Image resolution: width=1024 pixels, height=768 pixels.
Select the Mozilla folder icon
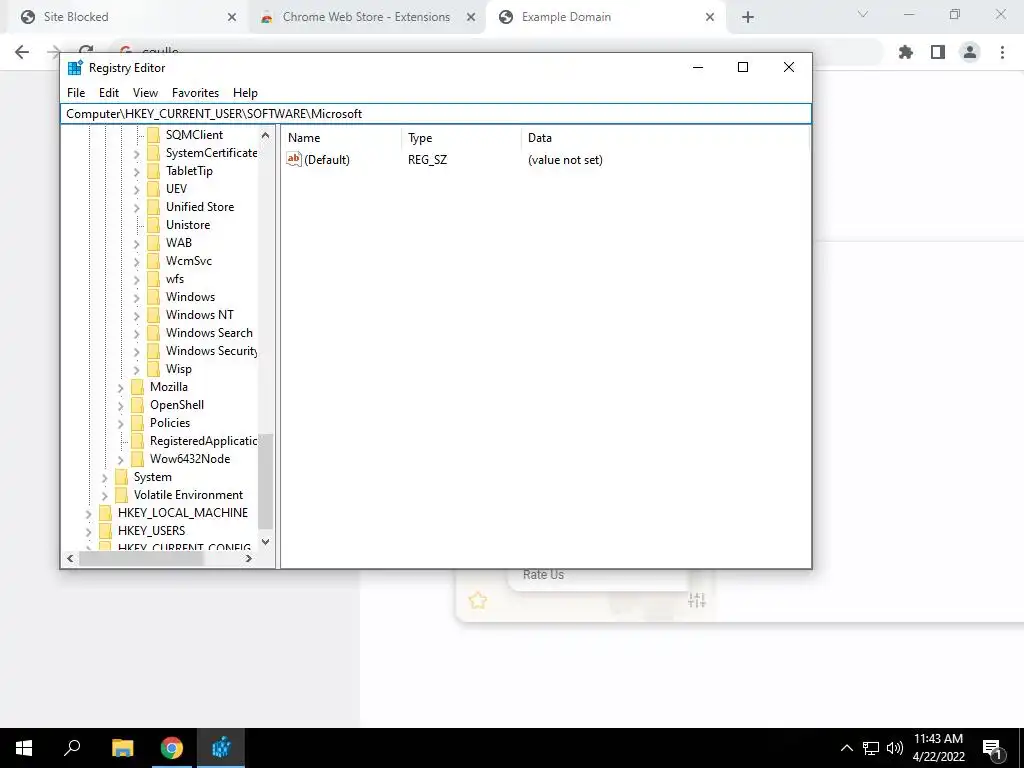click(137, 387)
